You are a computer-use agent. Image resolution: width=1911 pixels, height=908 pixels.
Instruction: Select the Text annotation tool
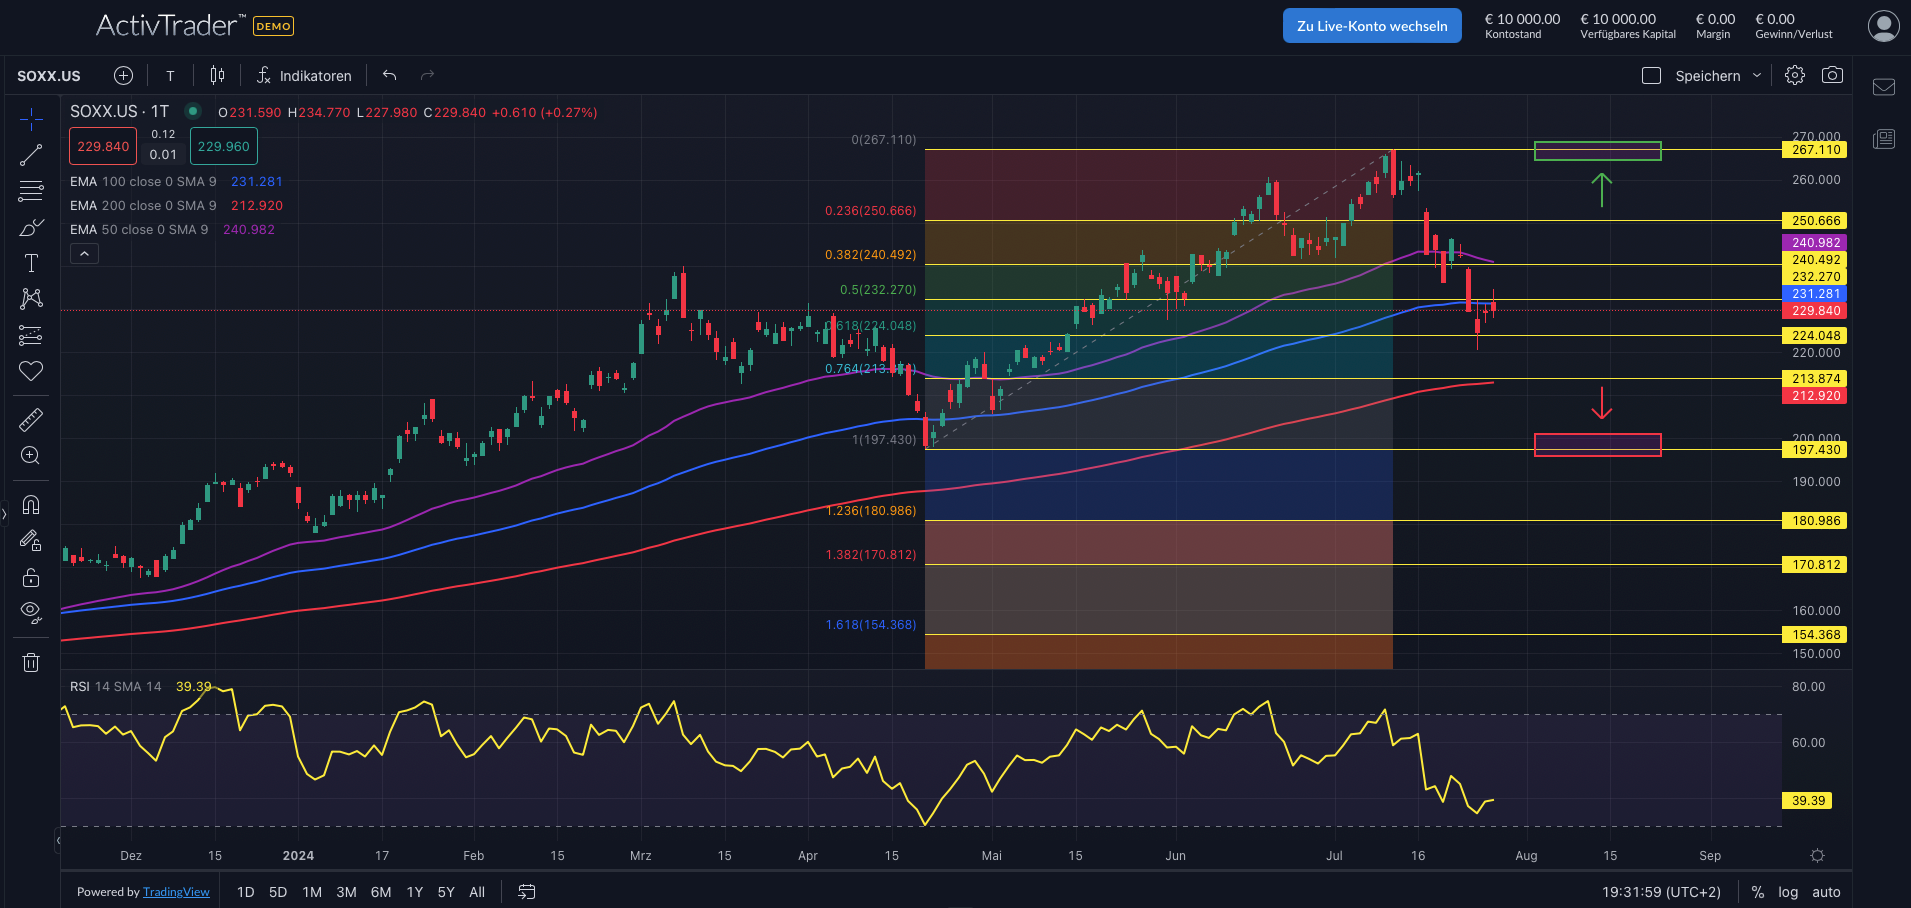(x=31, y=263)
